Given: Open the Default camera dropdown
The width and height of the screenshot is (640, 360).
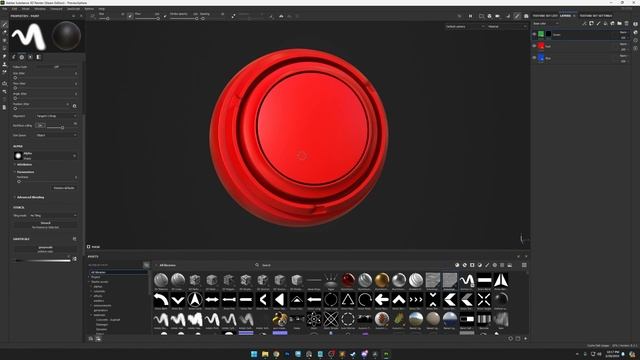Looking at the screenshot, I should pos(465,27).
